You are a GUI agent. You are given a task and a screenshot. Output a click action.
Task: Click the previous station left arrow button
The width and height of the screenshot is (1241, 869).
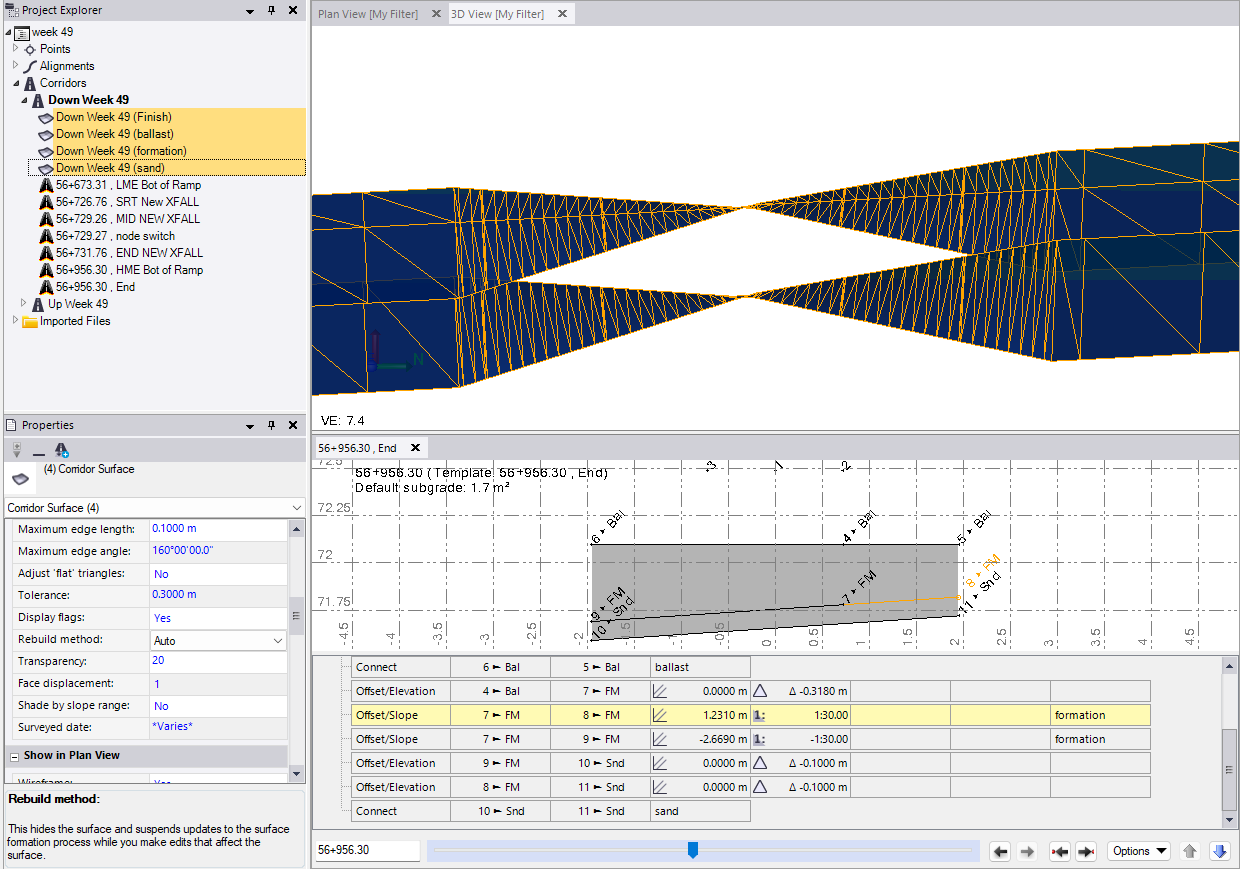tap(1000, 851)
